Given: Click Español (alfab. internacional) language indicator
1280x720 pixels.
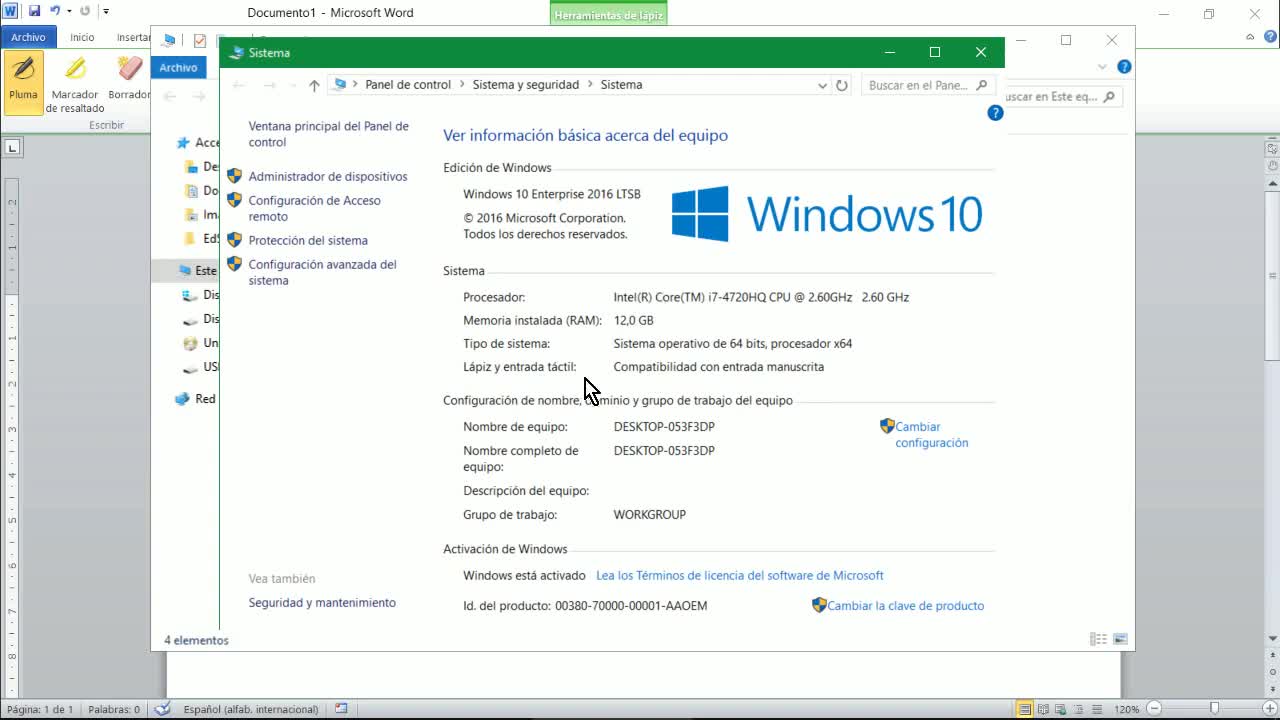Looking at the screenshot, I should [251, 709].
